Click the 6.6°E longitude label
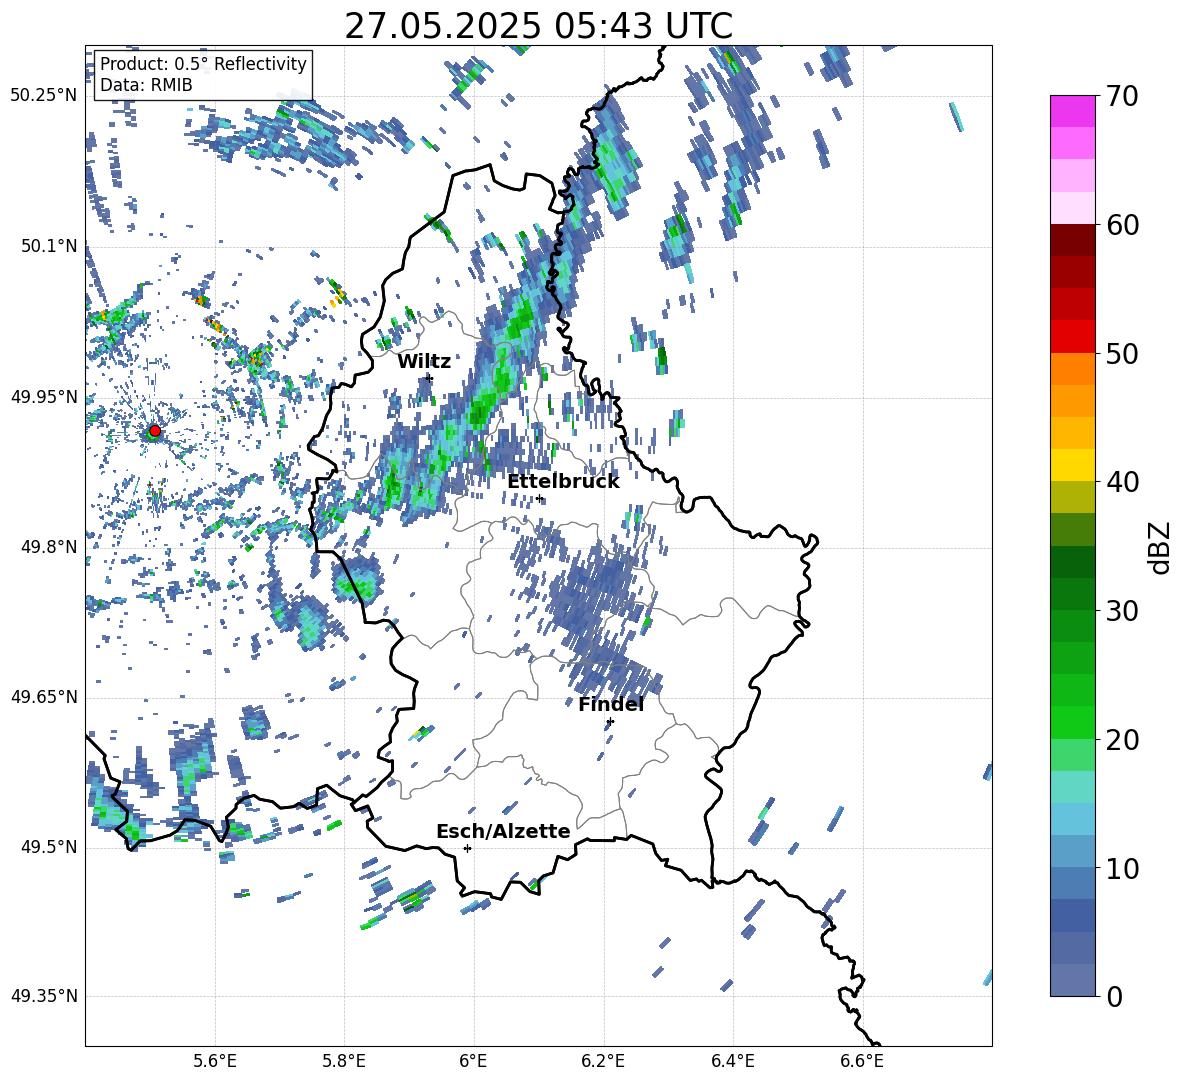The width and height of the screenshot is (1184, 1081). 862,1061
